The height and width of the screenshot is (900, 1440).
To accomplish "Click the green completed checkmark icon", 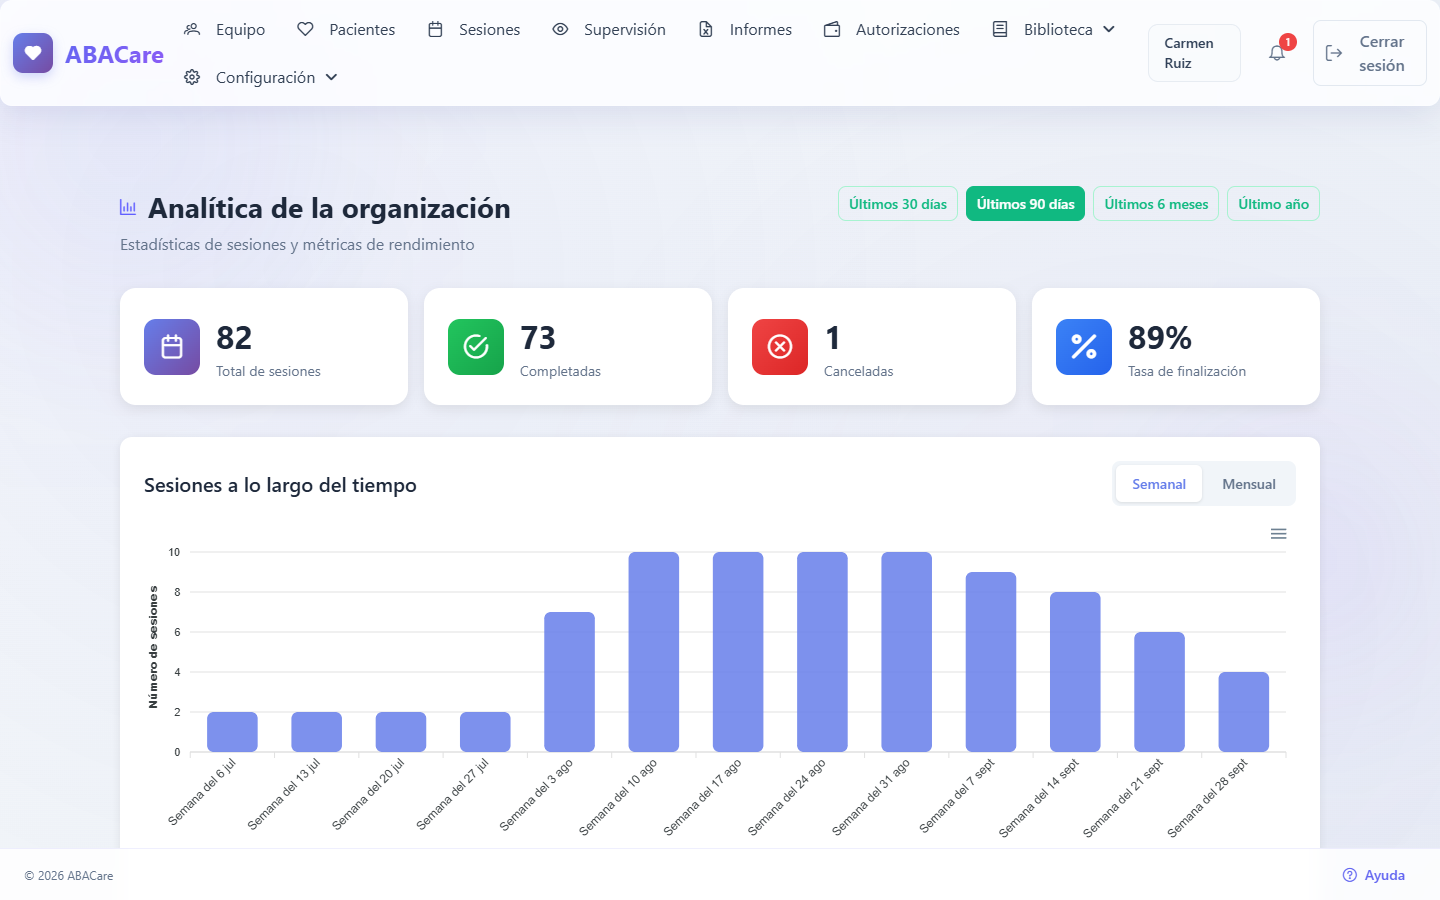I will coord(476,347).
